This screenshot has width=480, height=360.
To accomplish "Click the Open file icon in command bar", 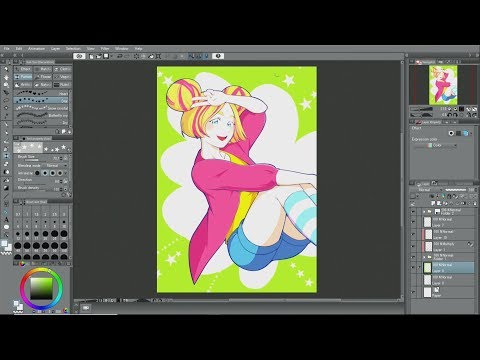I will 99,56.
